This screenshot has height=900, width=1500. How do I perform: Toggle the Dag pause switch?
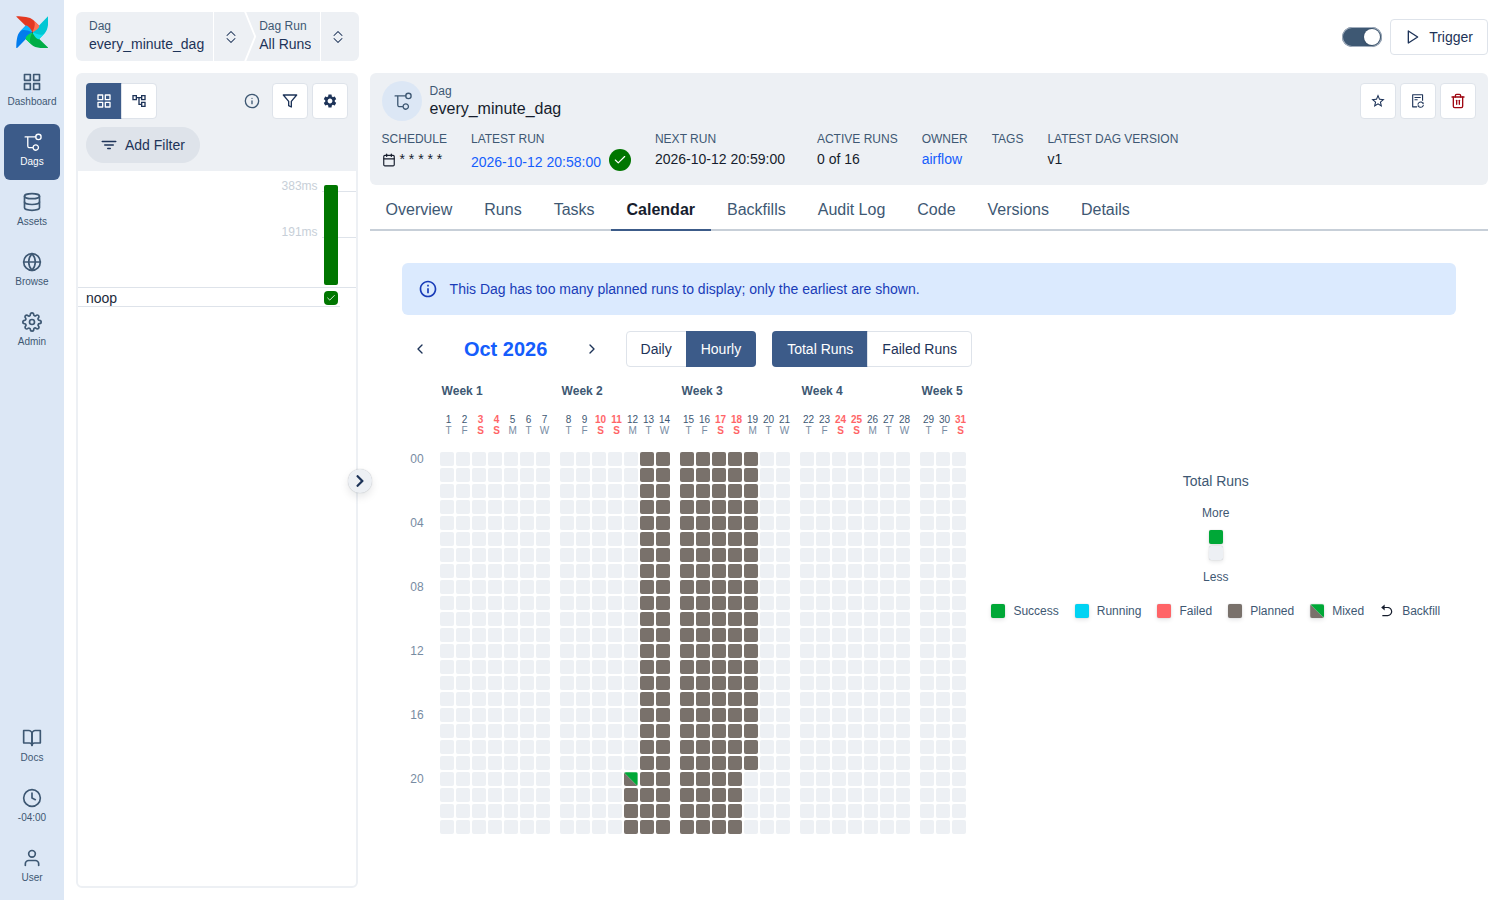(x=1362, y=37)
